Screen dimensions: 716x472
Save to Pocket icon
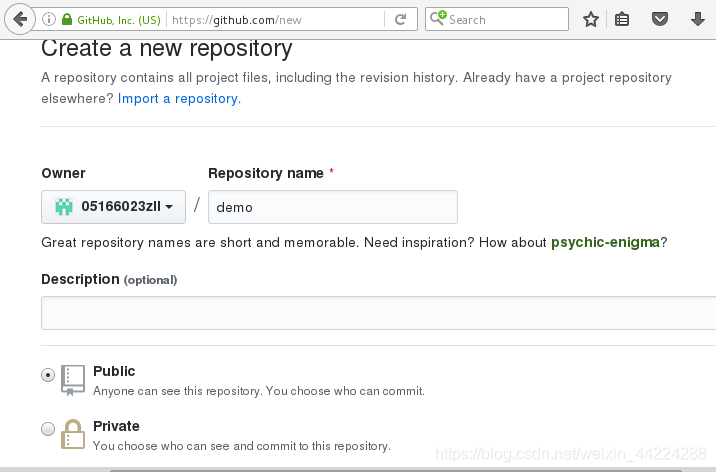coord(659,19)
